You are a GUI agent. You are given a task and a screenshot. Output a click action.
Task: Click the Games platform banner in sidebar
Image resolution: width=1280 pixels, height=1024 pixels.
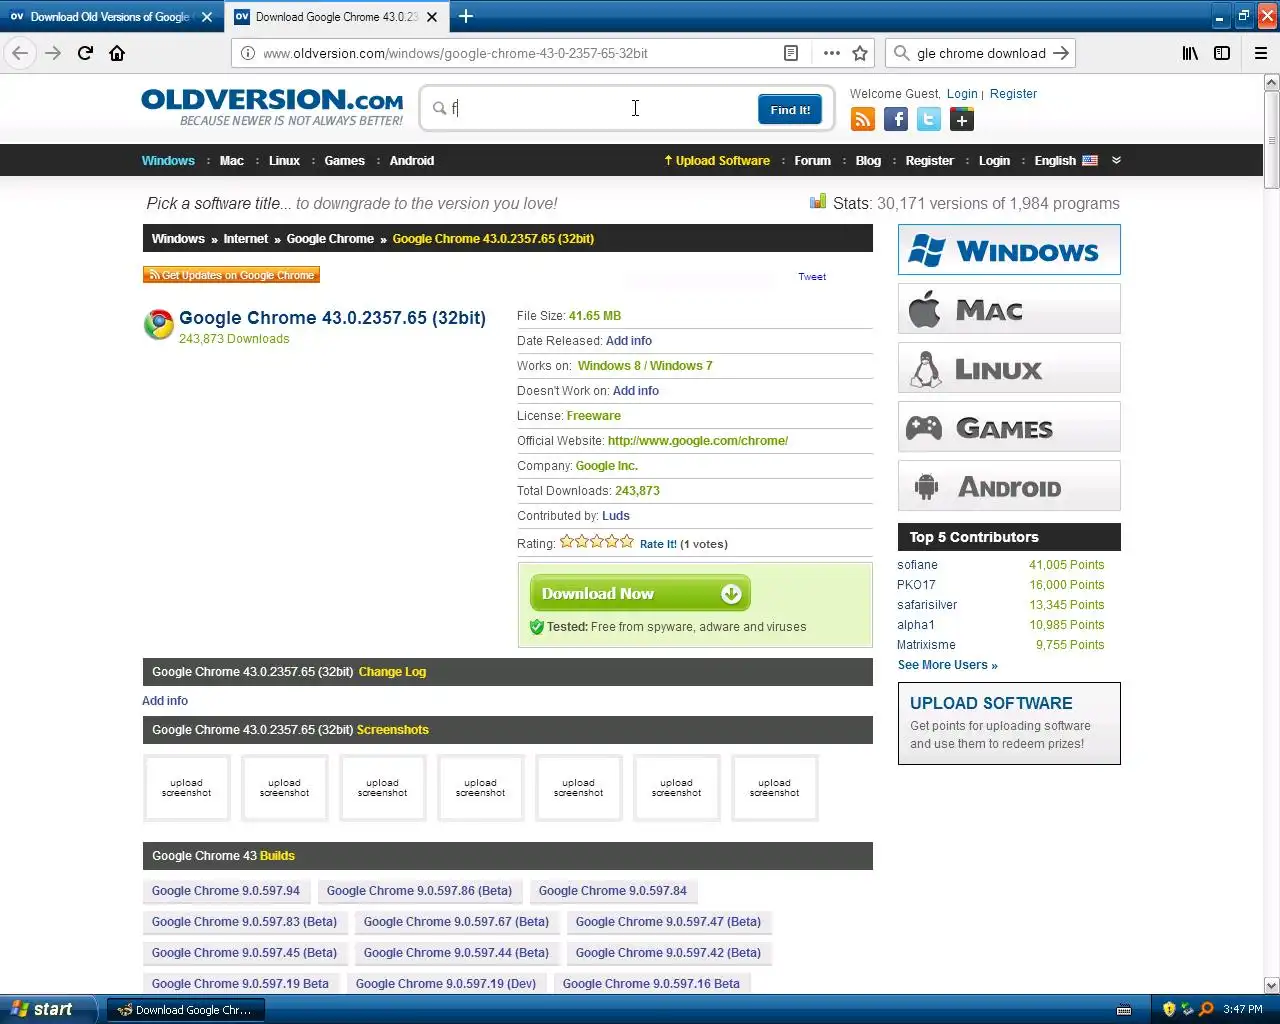click(1009, 427)
